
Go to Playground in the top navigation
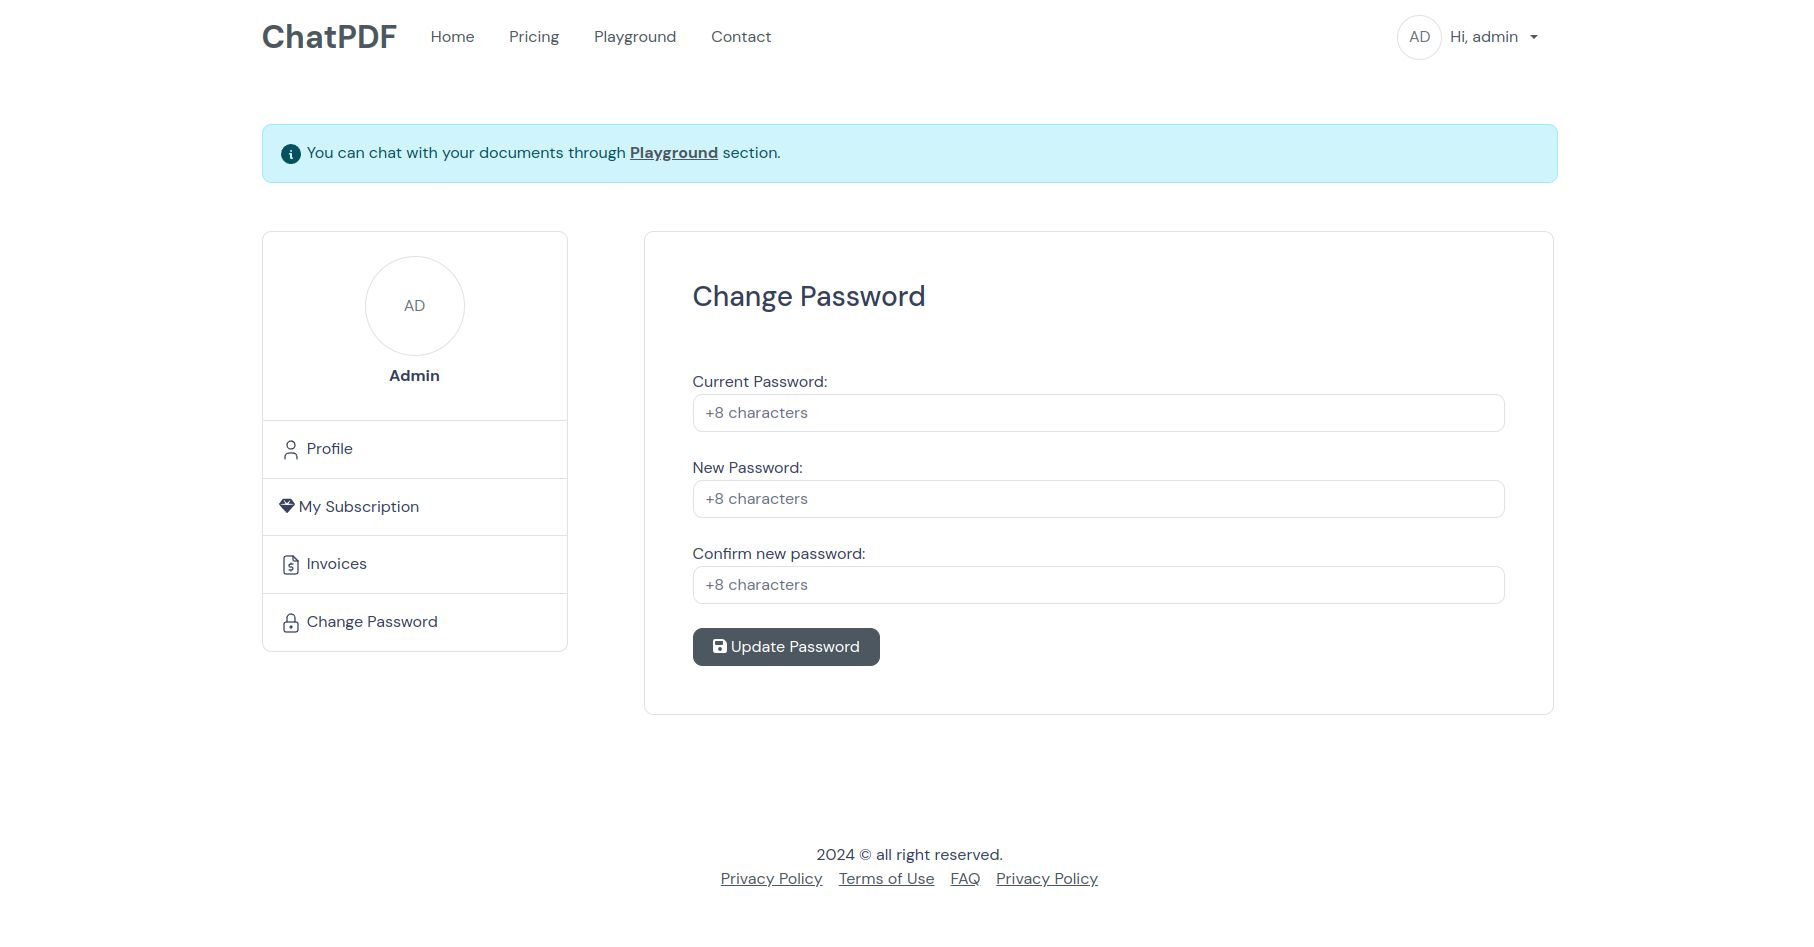click(x=635, y=37)
